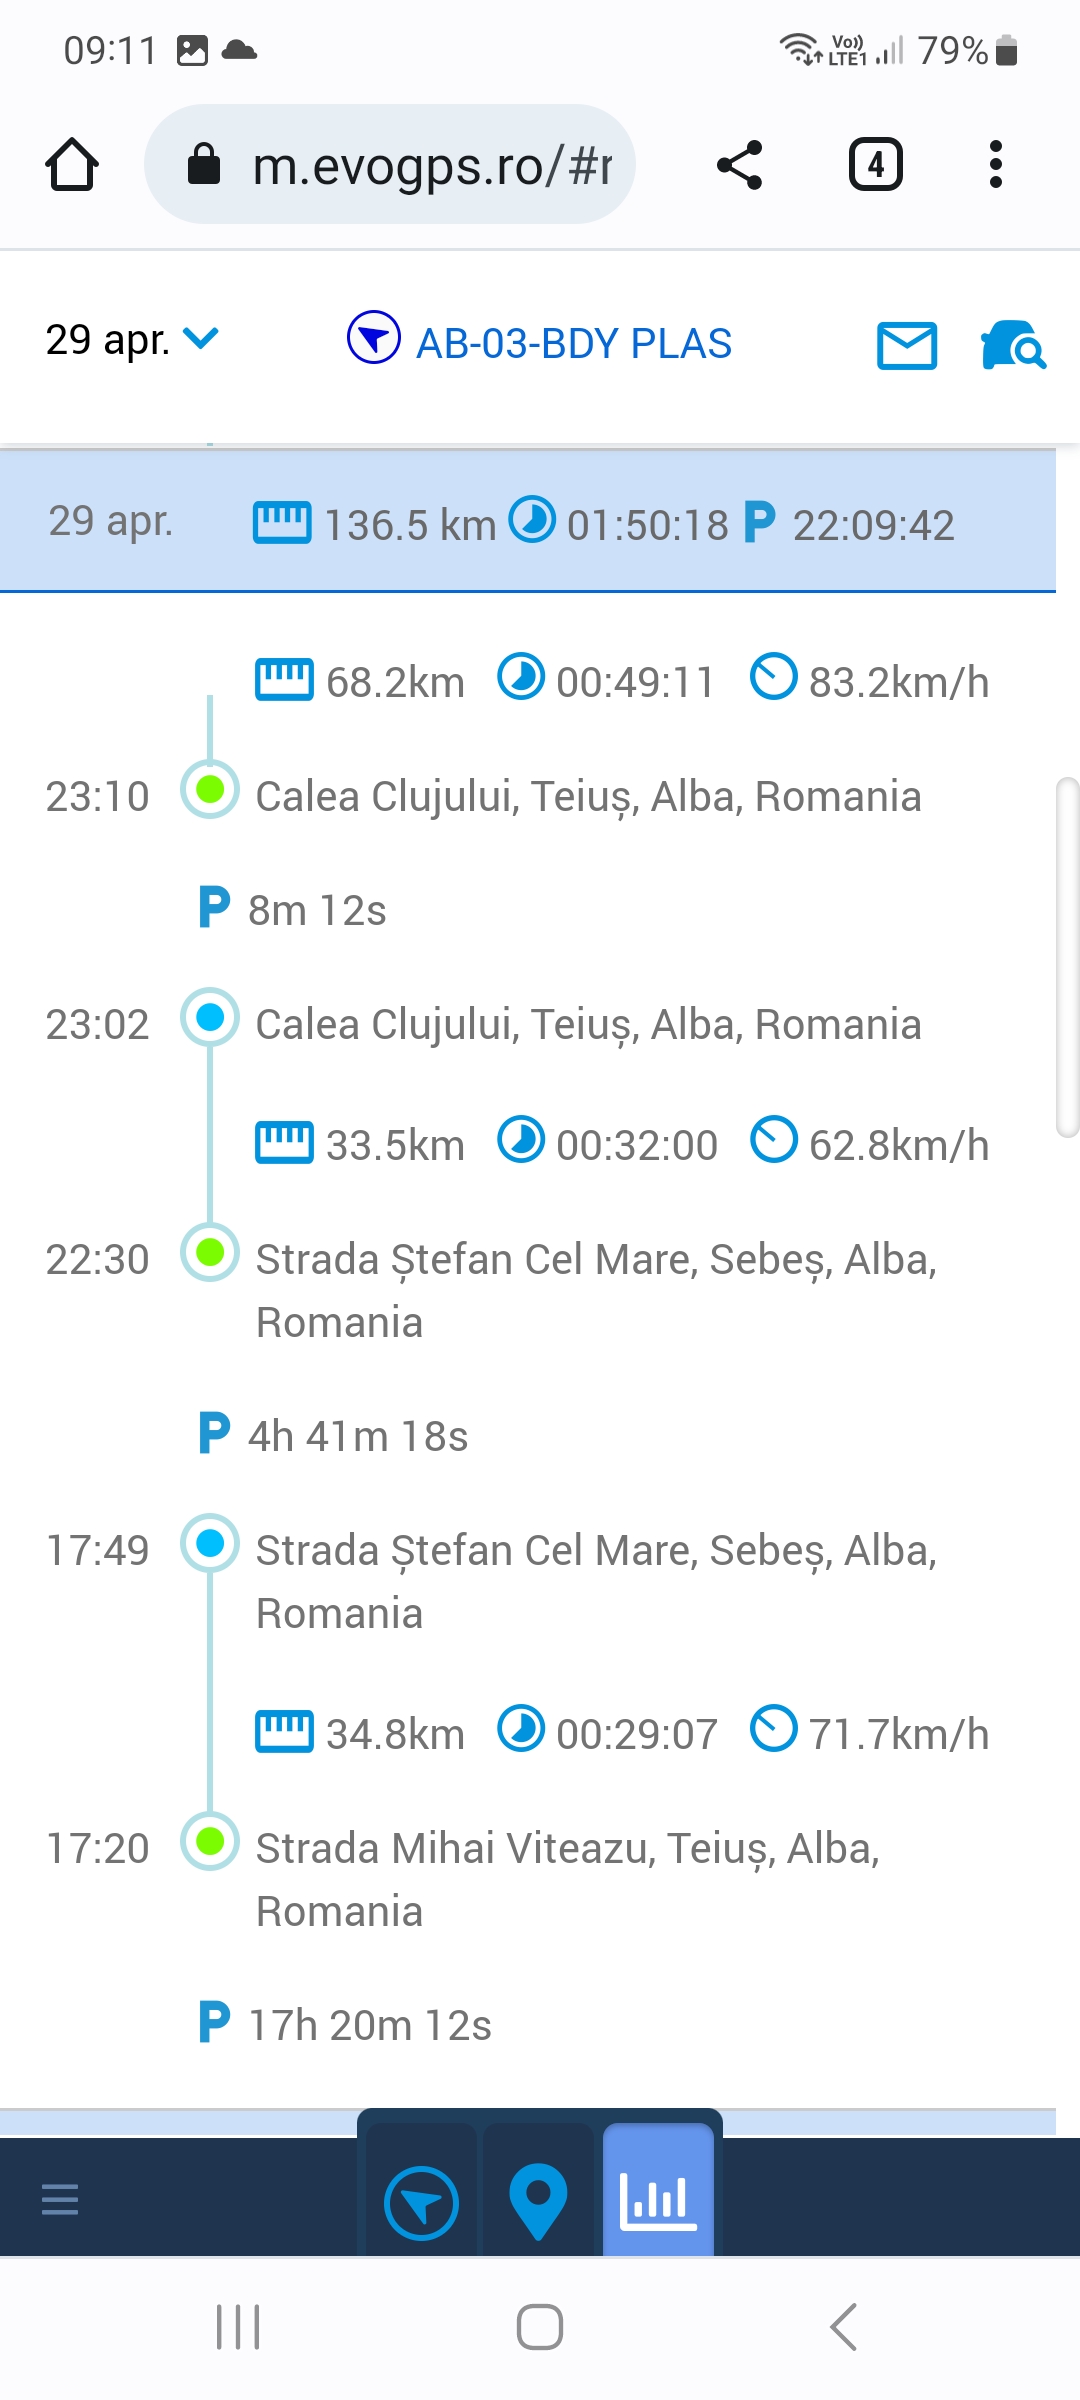1080x2400 pixels.
Task: Collapse the 29 apr. daily summary row
Action: (528, 522)
